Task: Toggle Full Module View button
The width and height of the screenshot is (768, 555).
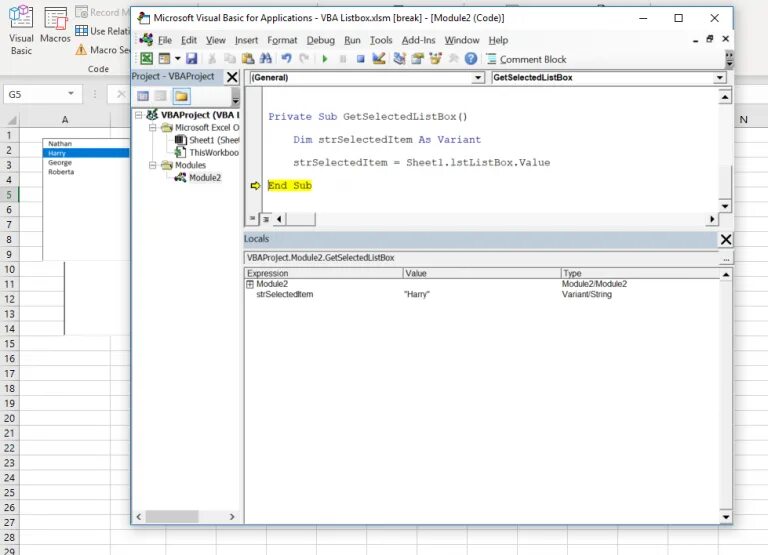Action: click(x=265, y=219)
